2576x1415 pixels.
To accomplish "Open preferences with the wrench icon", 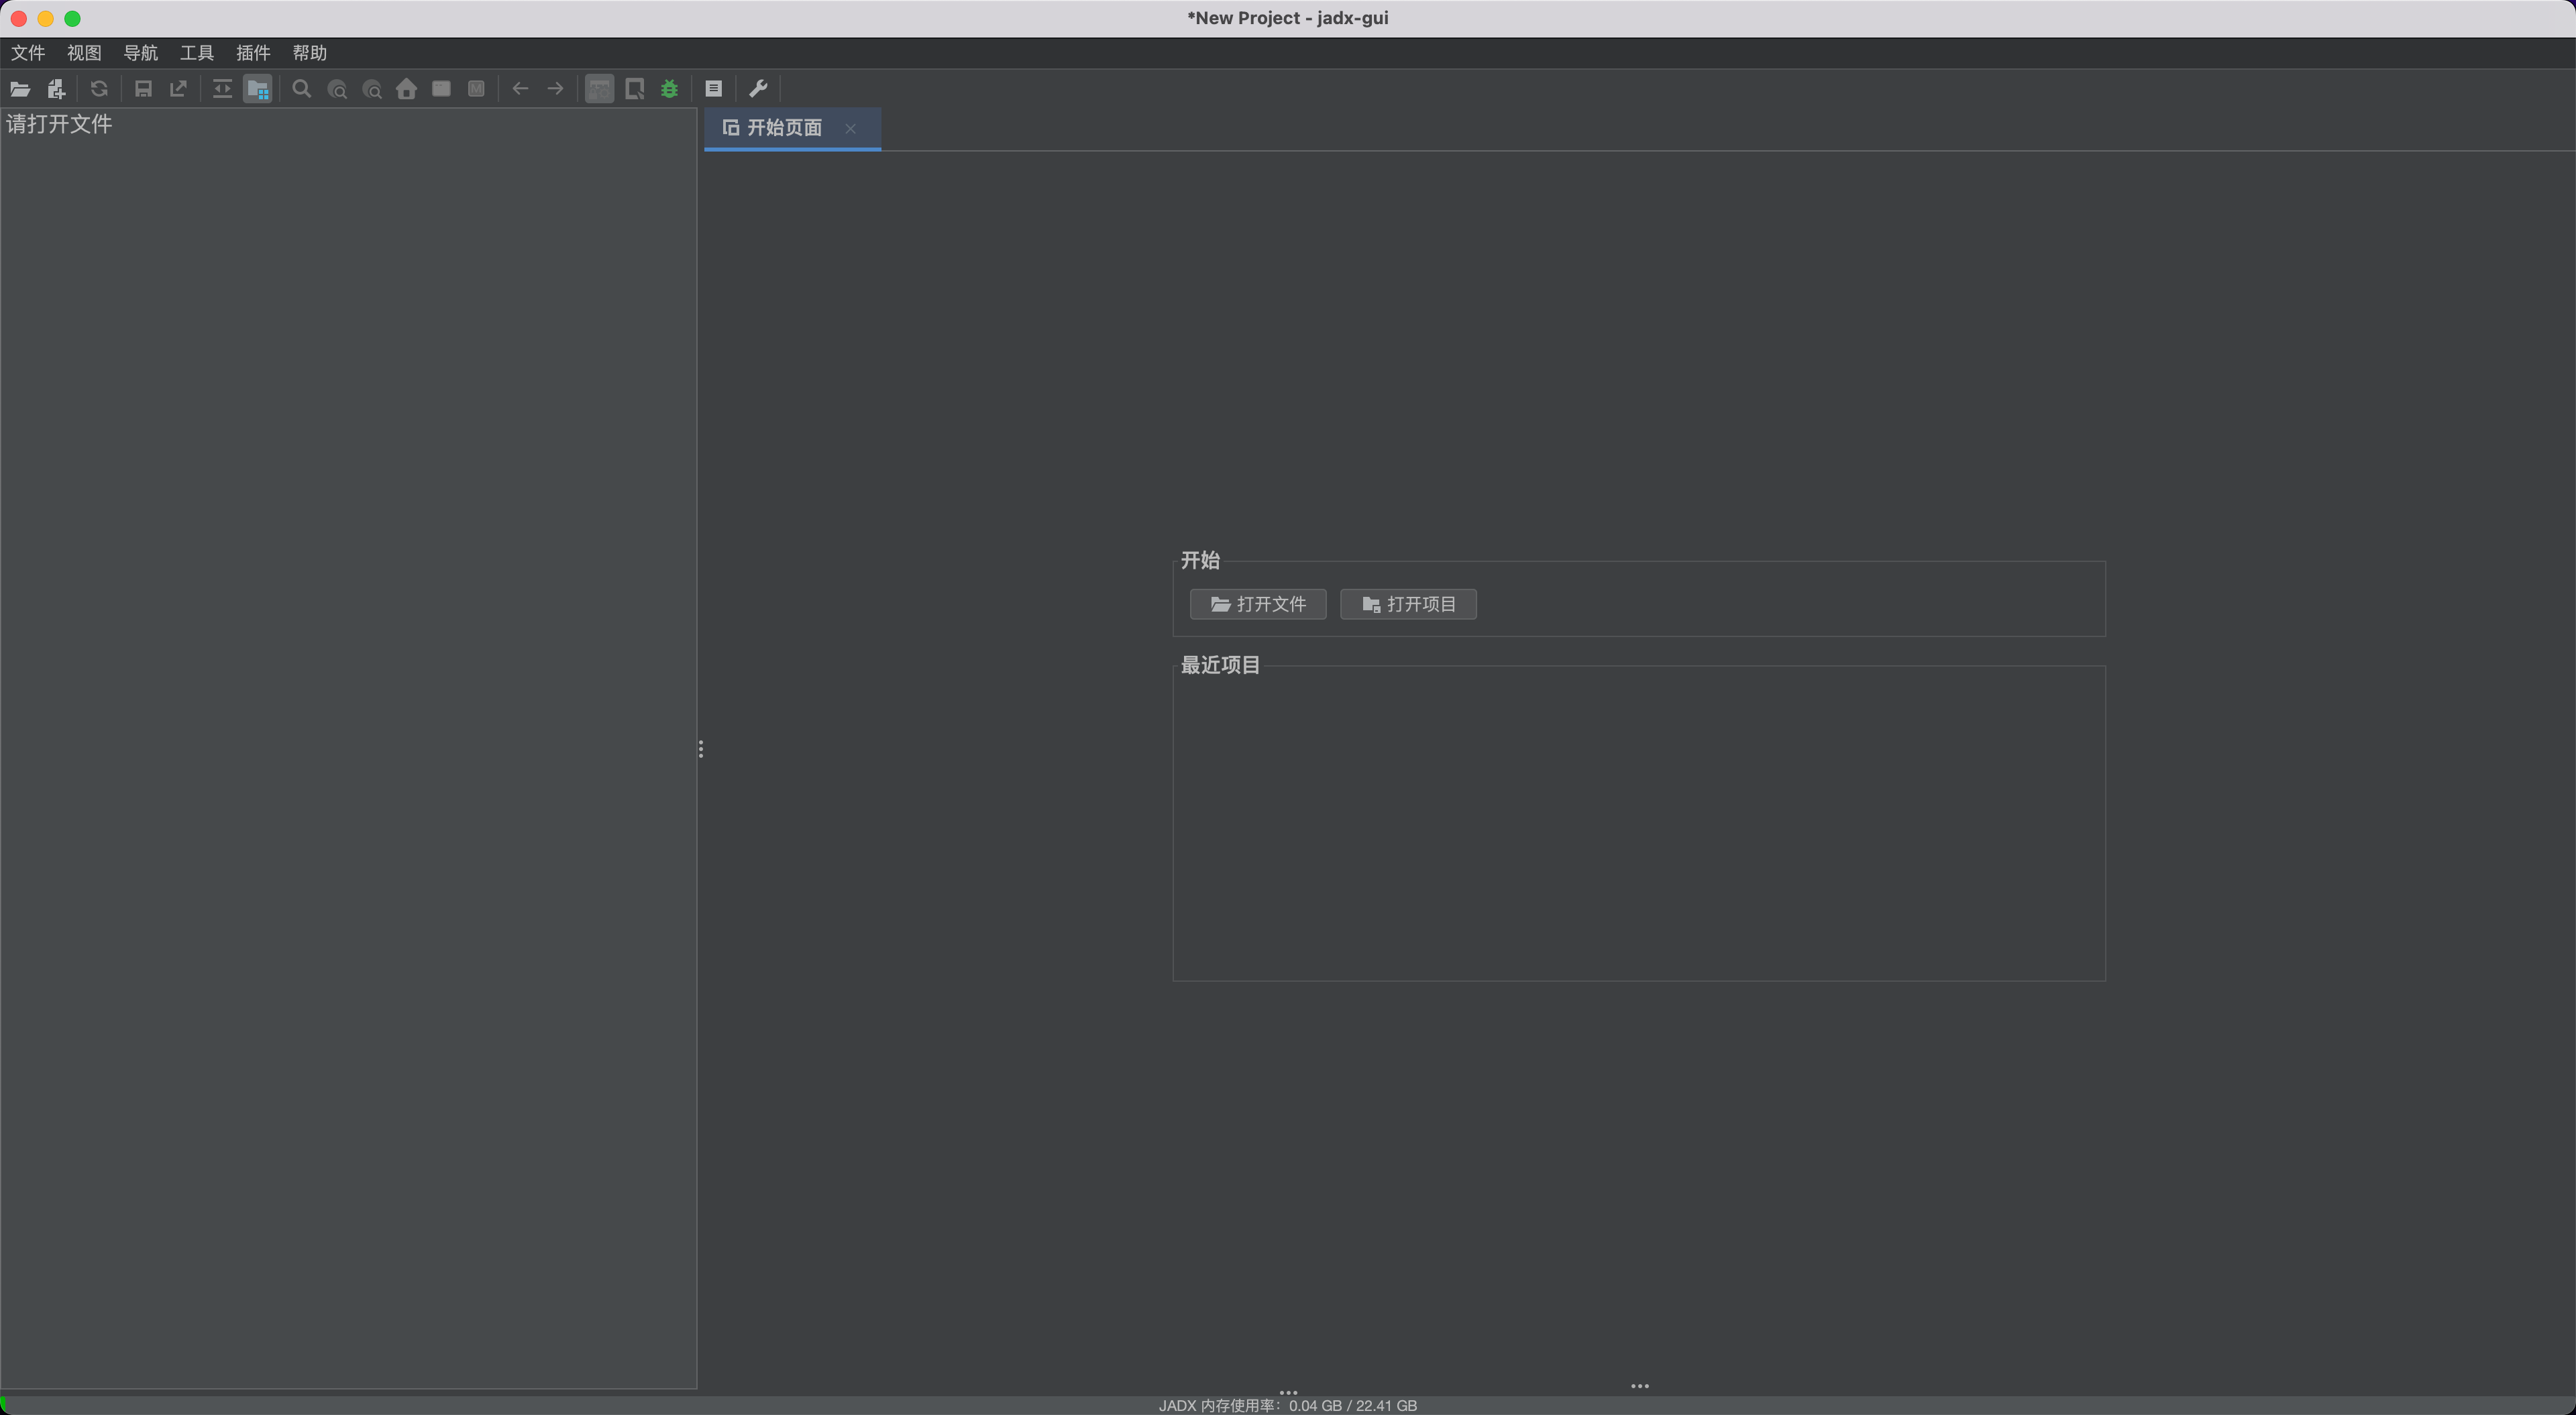I will point(758,89).
